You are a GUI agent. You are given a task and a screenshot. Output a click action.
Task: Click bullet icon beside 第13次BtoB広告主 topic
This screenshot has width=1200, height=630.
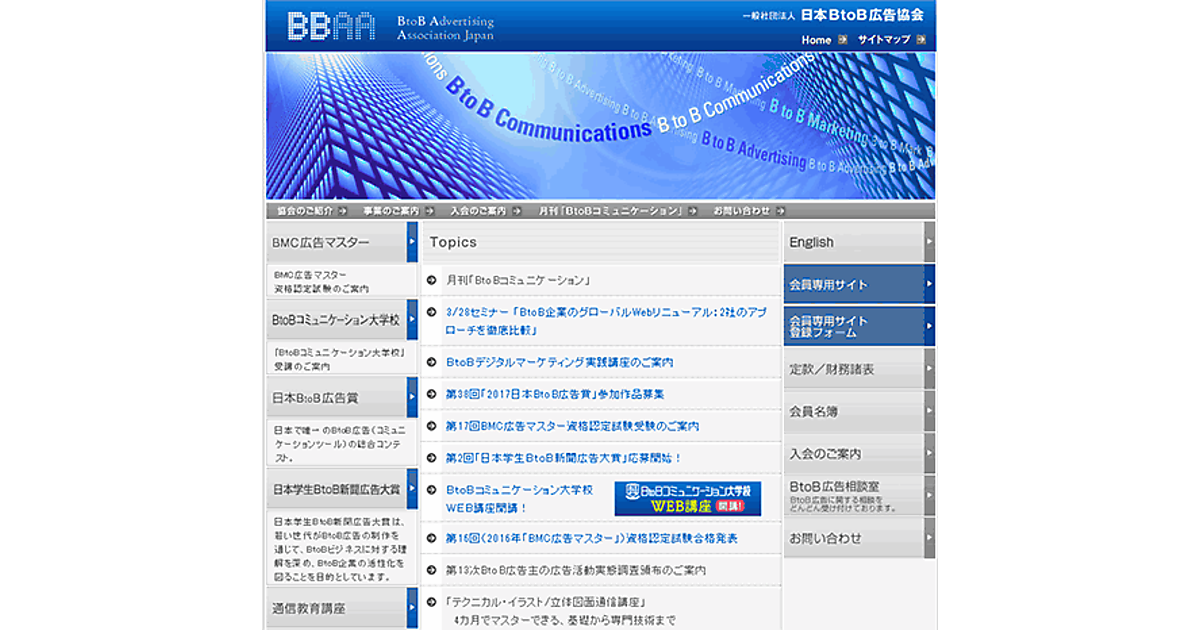(431, 570)
